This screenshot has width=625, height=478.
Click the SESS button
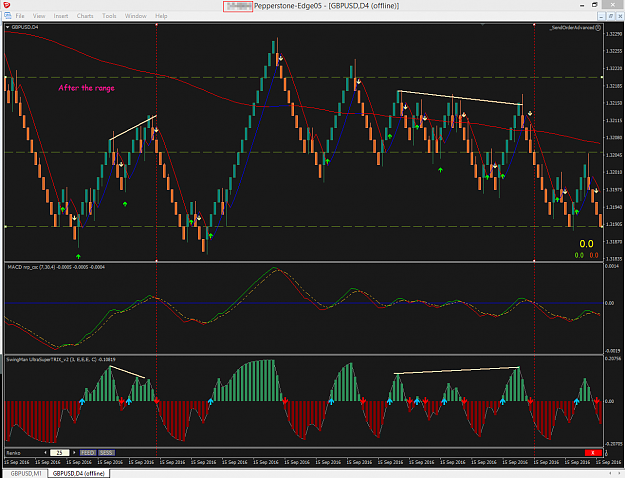click(x=106, y=452)
